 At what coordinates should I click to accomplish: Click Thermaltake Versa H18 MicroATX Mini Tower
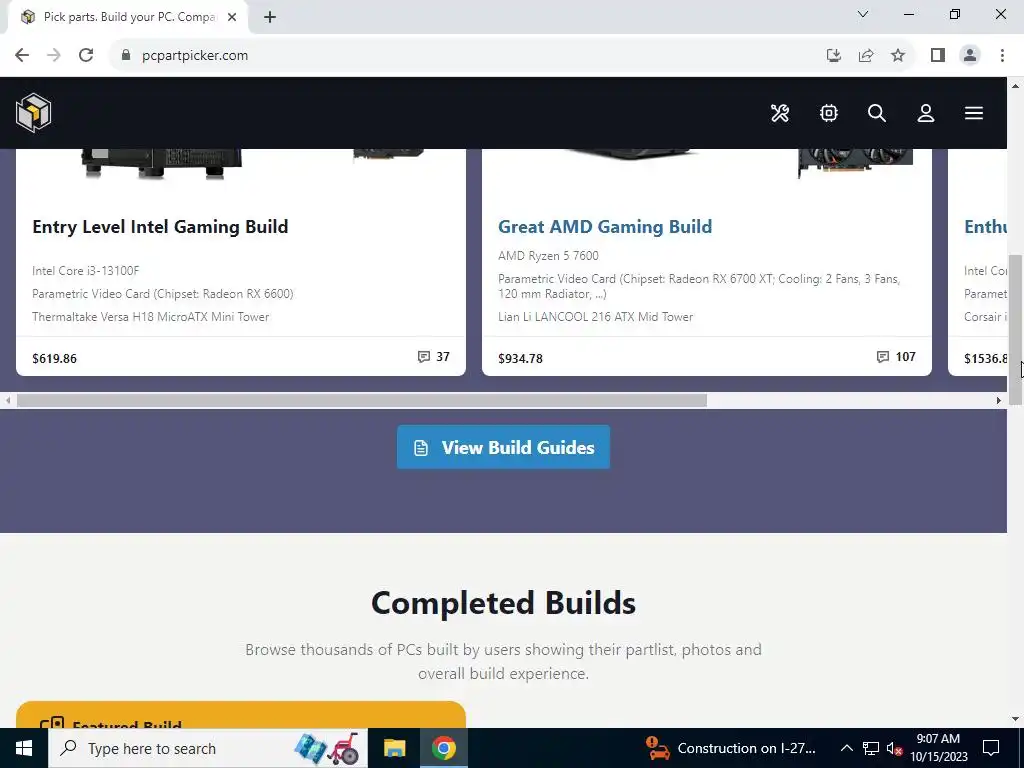pos(150,317)
